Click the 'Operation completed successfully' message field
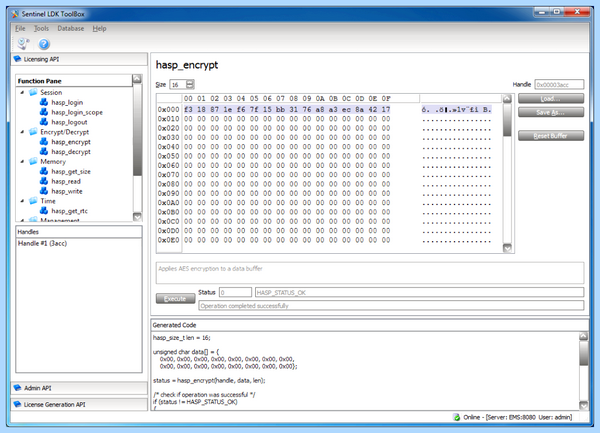The width and height of the screenshot is (600, 433). click(391, 306)
